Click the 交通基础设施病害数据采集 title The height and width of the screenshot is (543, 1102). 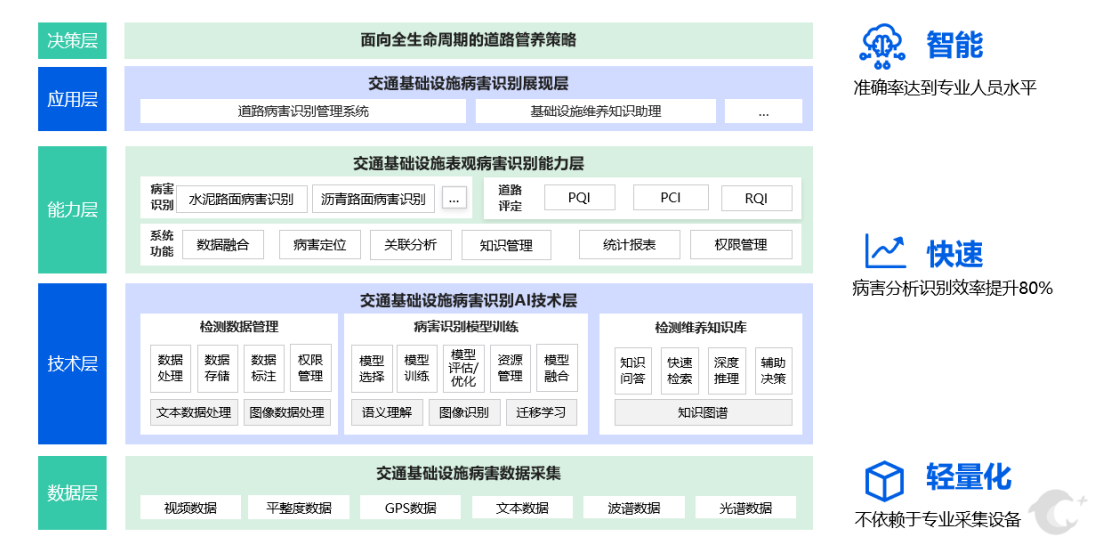pos(468,473)
